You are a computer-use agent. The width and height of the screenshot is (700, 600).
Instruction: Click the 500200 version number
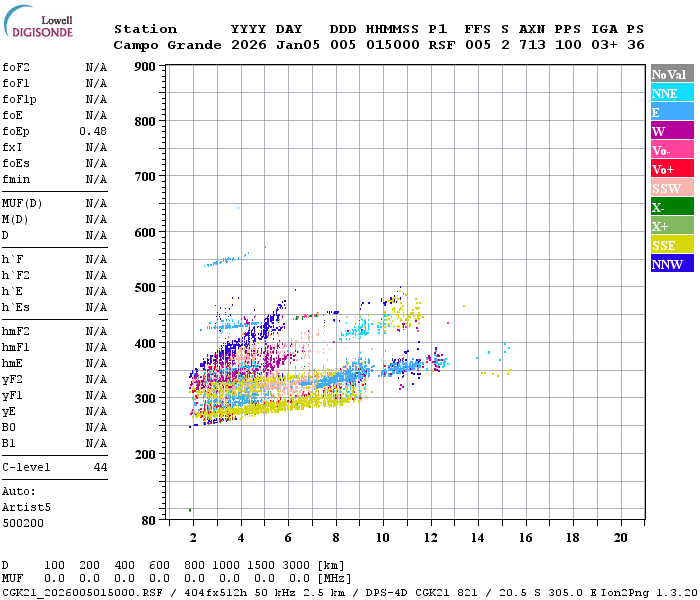[x=23, y=523]
